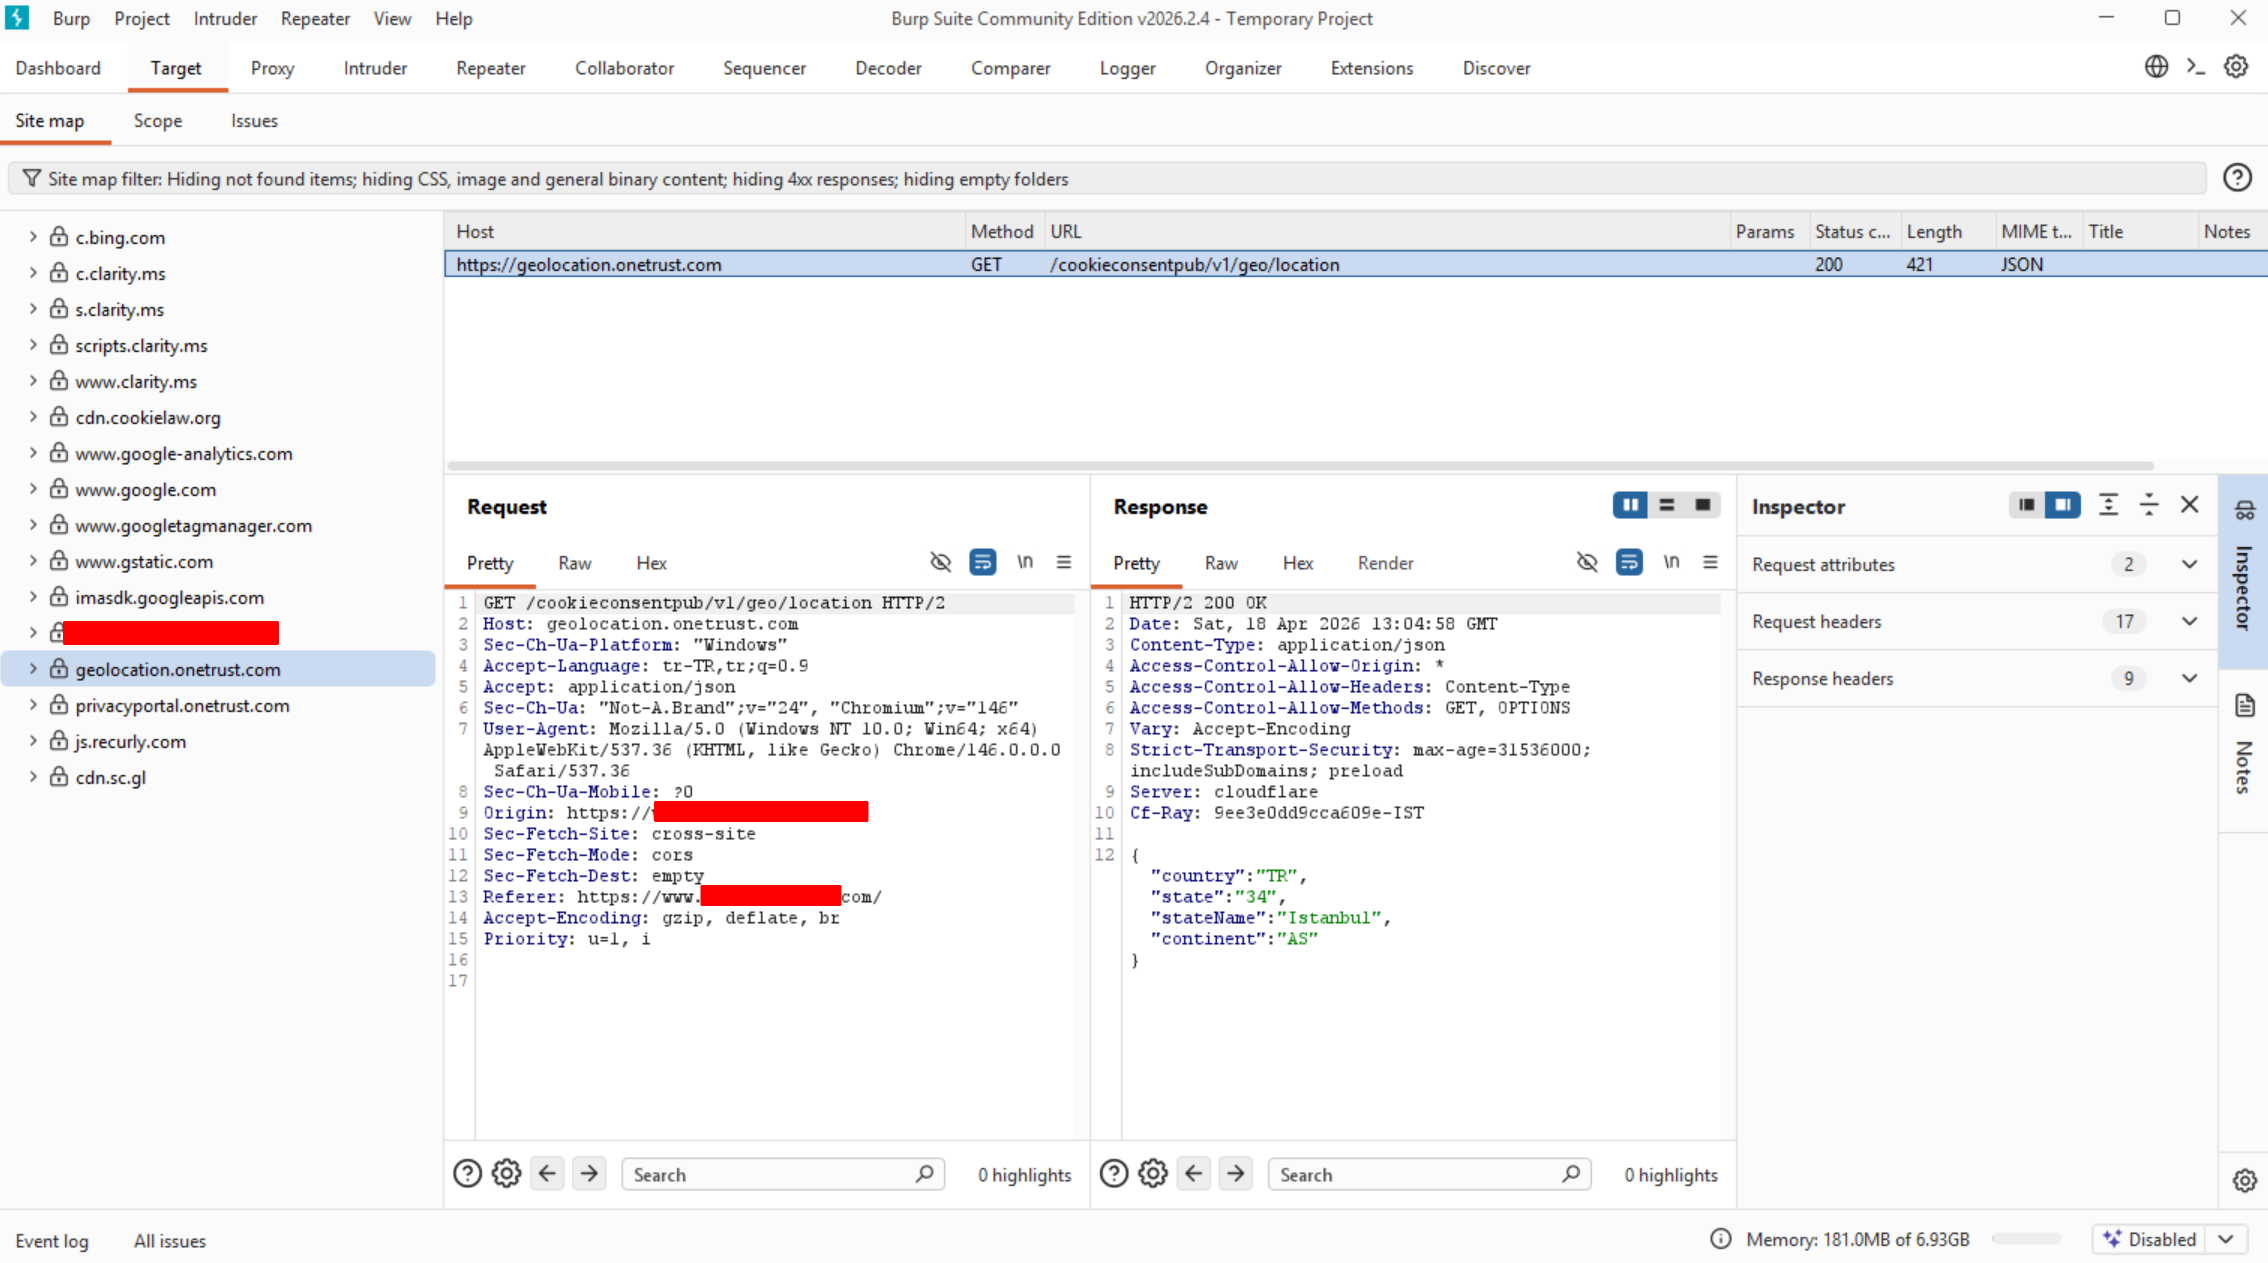The width and height of the screenshot is (2268, 1263).
Task: Toggle line wrap in Request pane
Action: [983, 562]
